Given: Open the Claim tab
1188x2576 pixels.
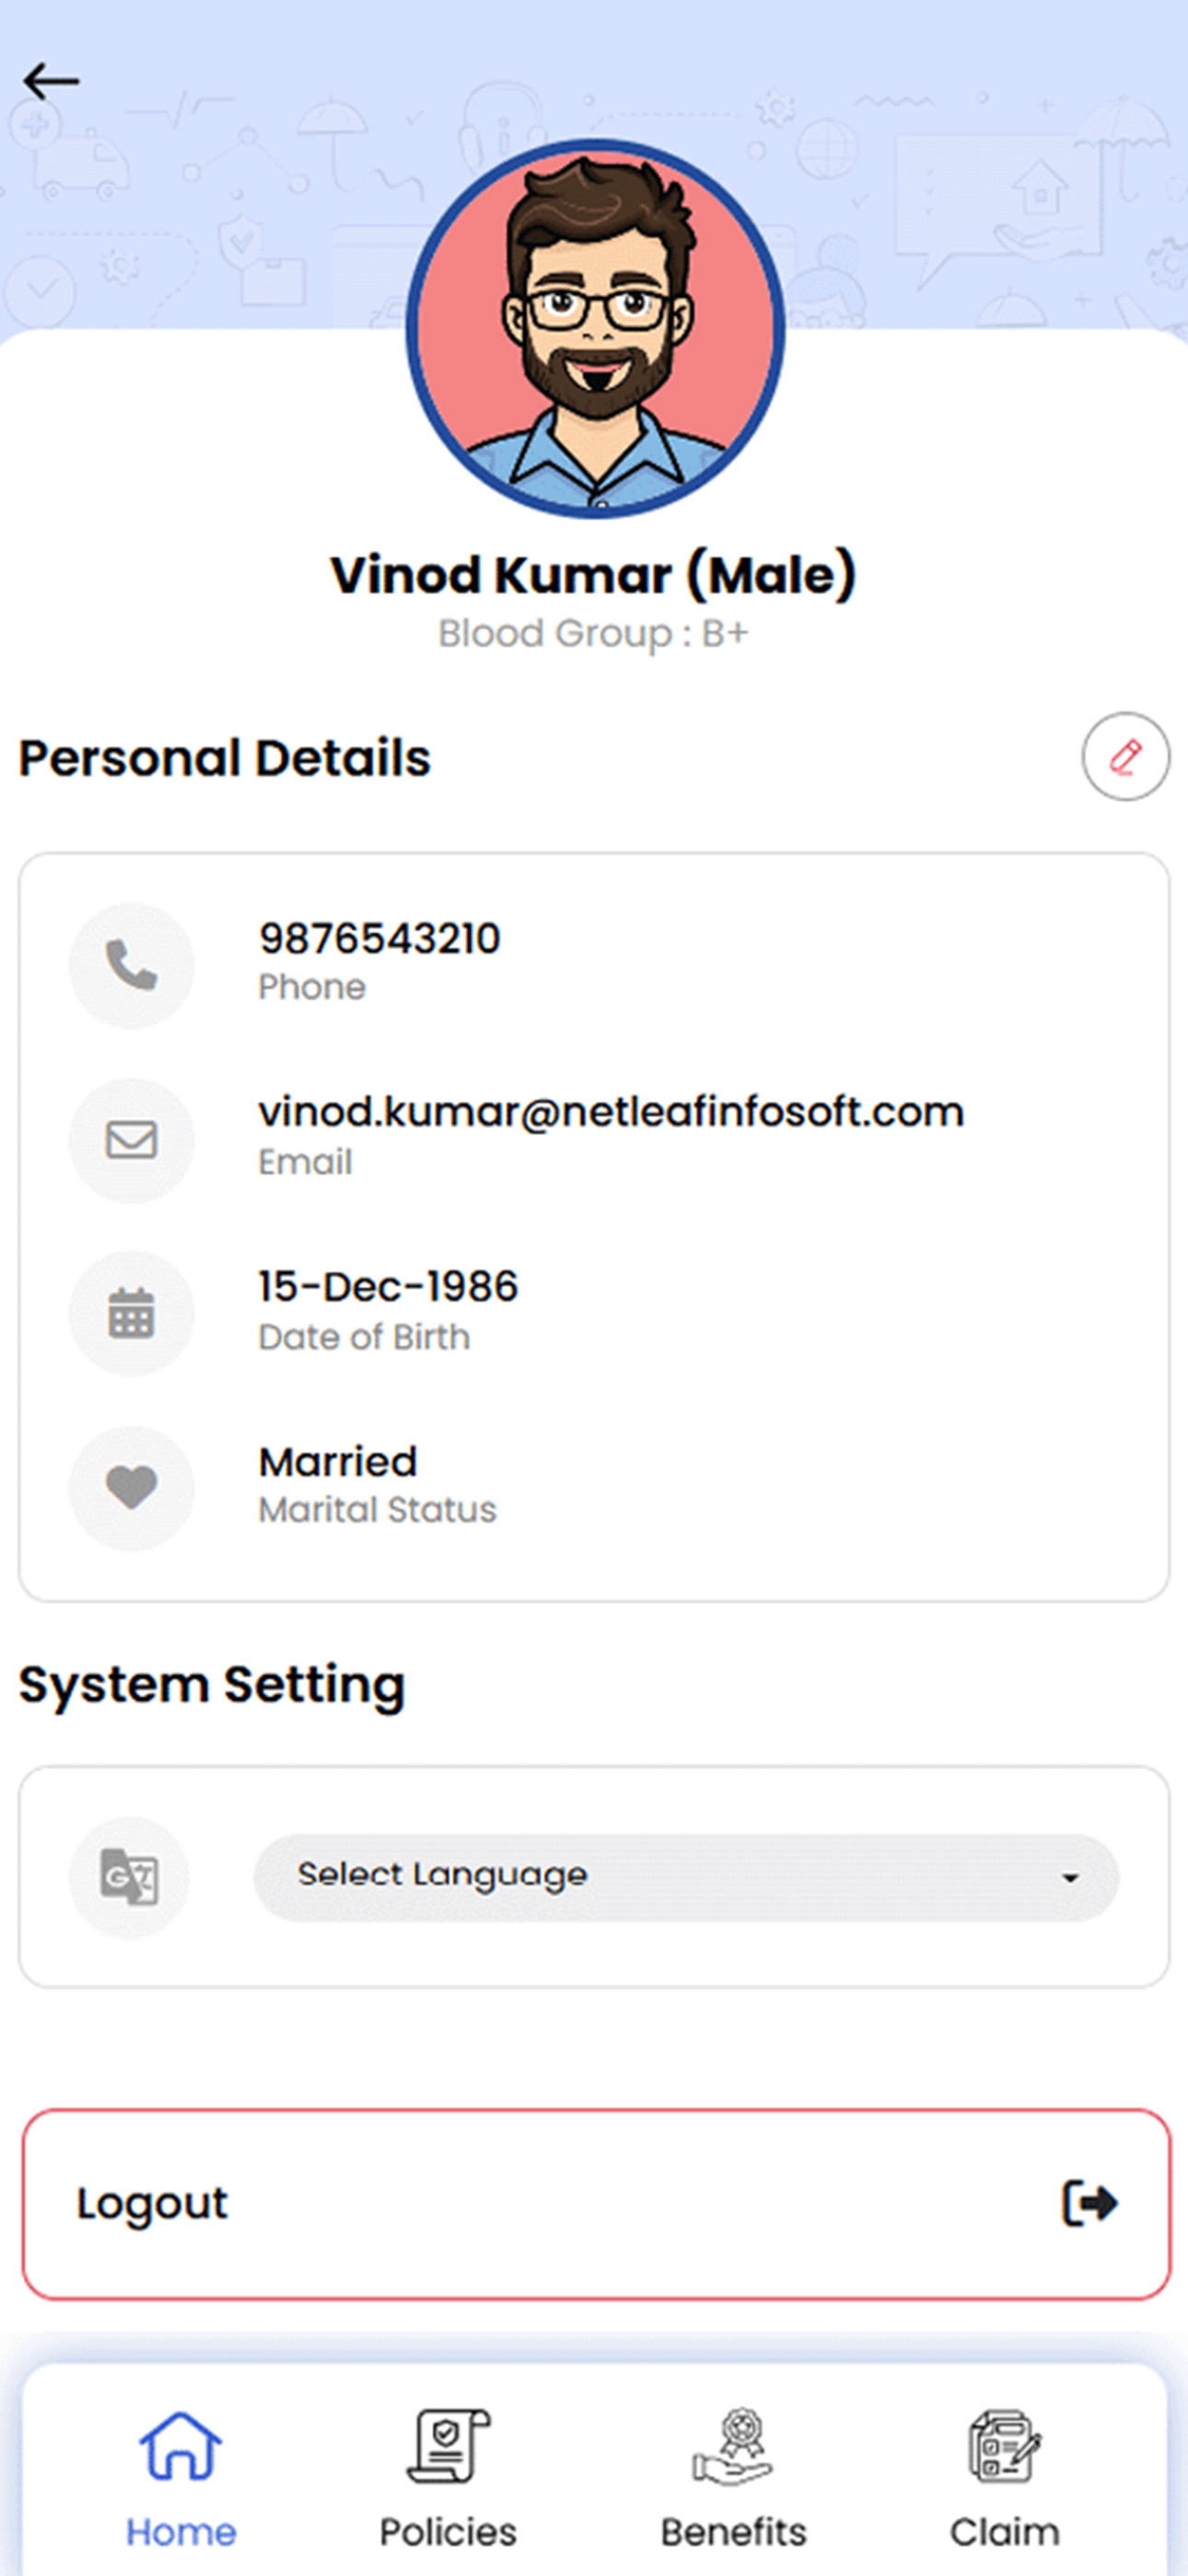Looking at the screenshot, I should point(1004,2478).
